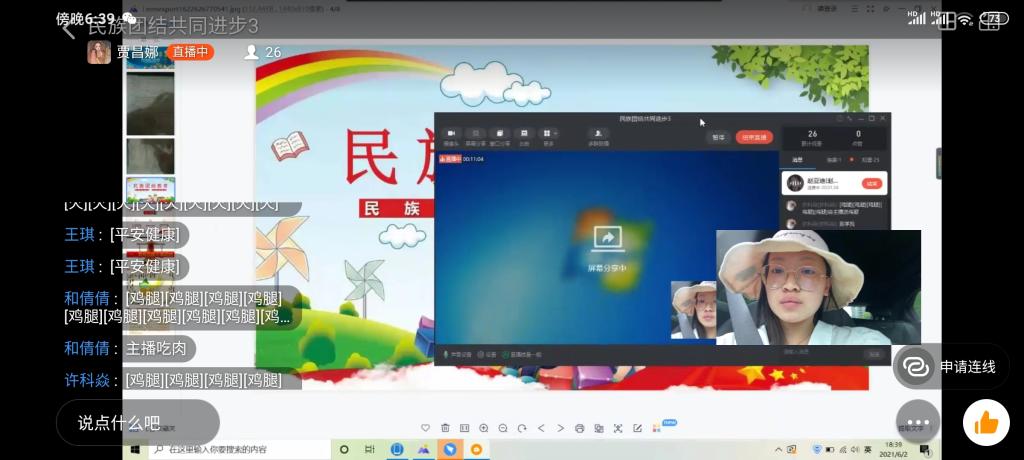Image resolution: width=1024 pixels, height=460 pixels.
Task: Click the red end-live button
Action: click(752, 137)
